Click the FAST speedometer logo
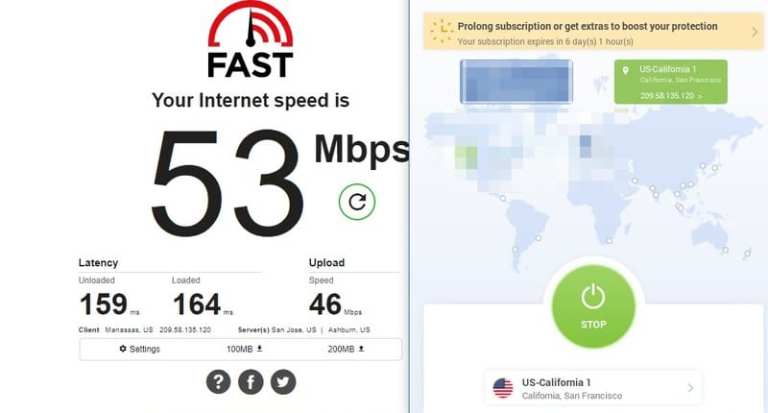The height and width of the screenshot is (413, 768). pos(250,39)
